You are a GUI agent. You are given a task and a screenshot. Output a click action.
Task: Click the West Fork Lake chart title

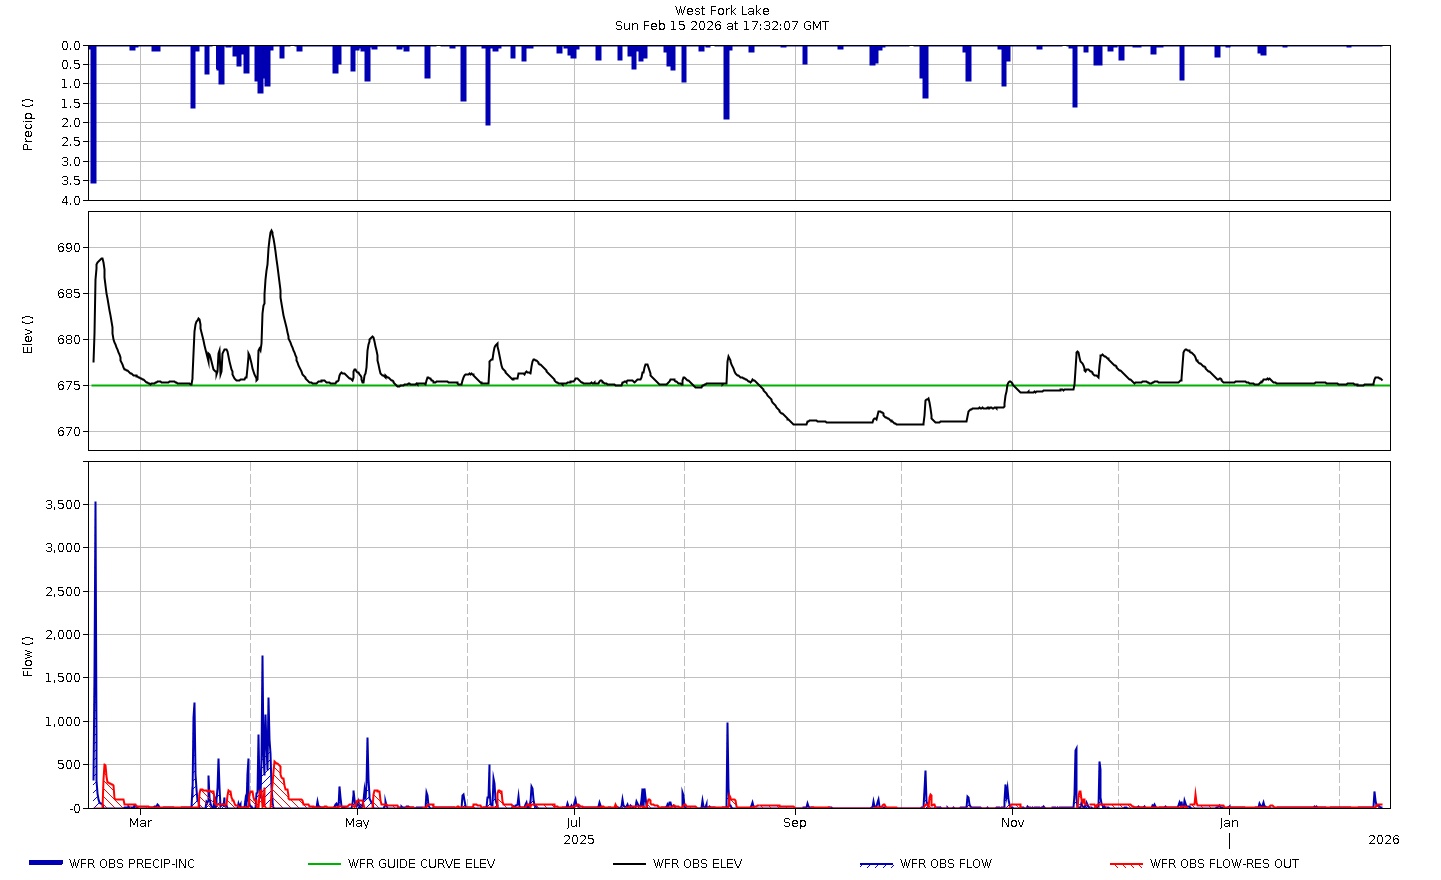[x=722, y=10]
